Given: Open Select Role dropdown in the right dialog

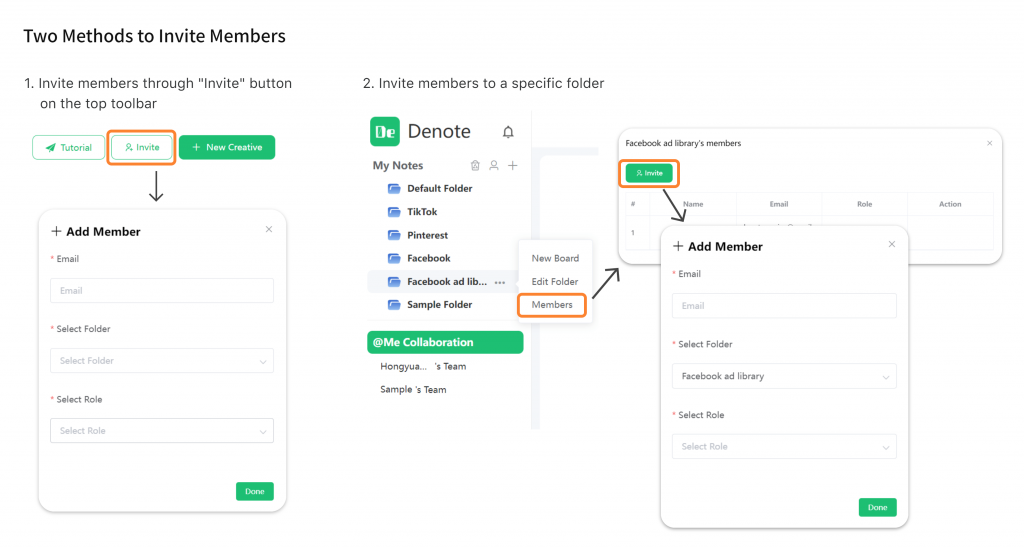Looking at the screenshot, I should pos(784,447).
